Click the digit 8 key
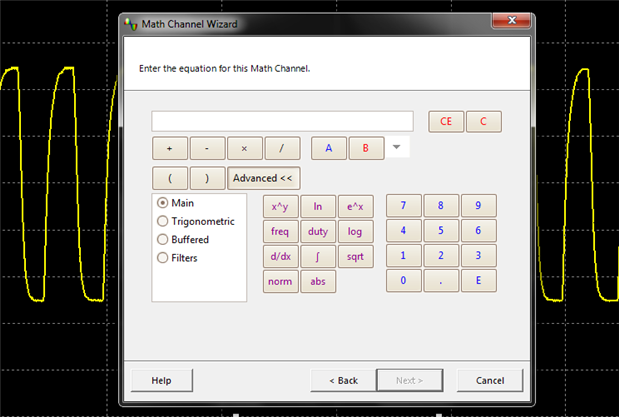The image size is (619, 417). (441, 205)
